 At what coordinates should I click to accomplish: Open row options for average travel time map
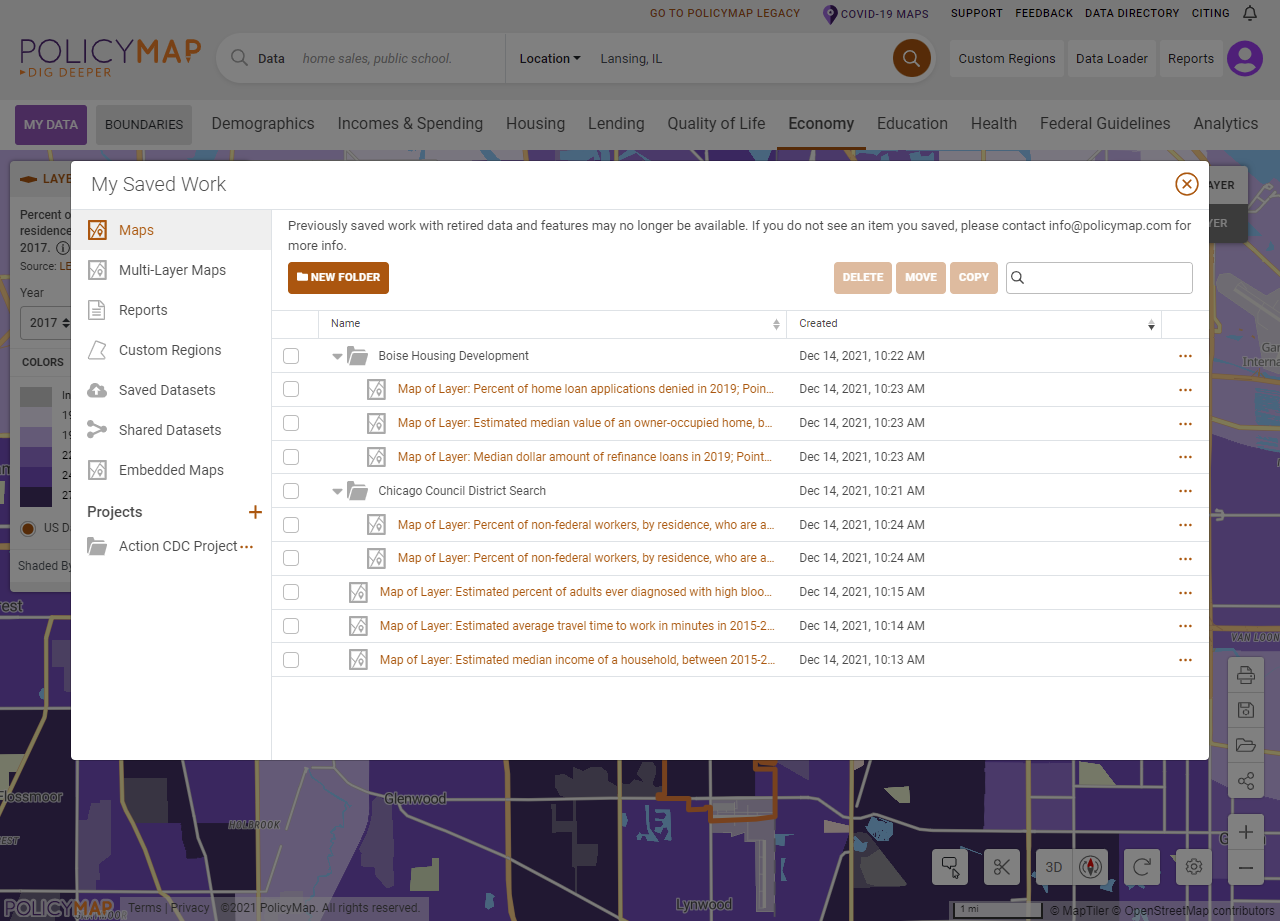click(x=1185, y=626)
